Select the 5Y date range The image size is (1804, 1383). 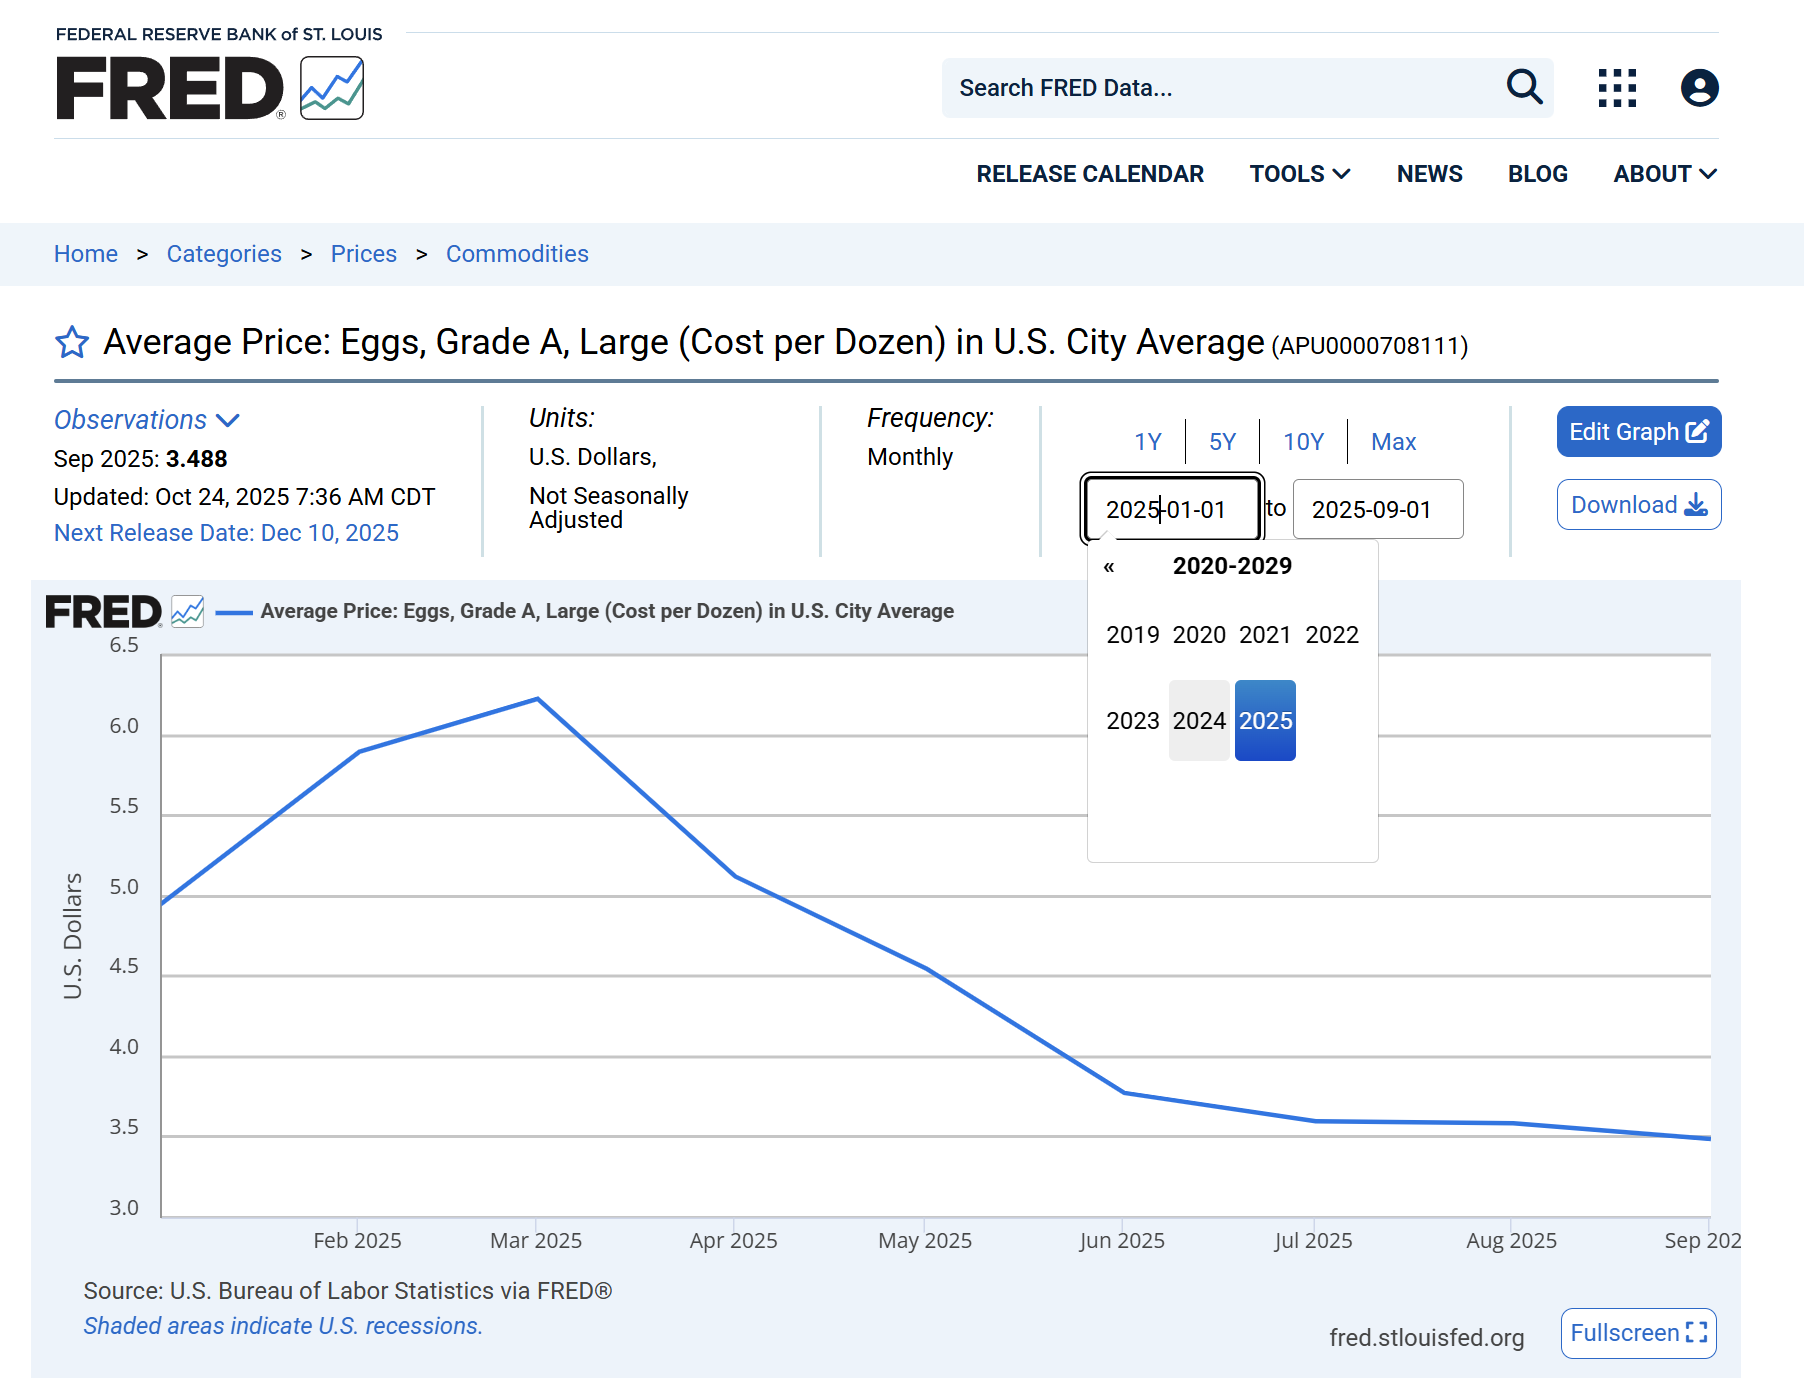[1222, 442]
